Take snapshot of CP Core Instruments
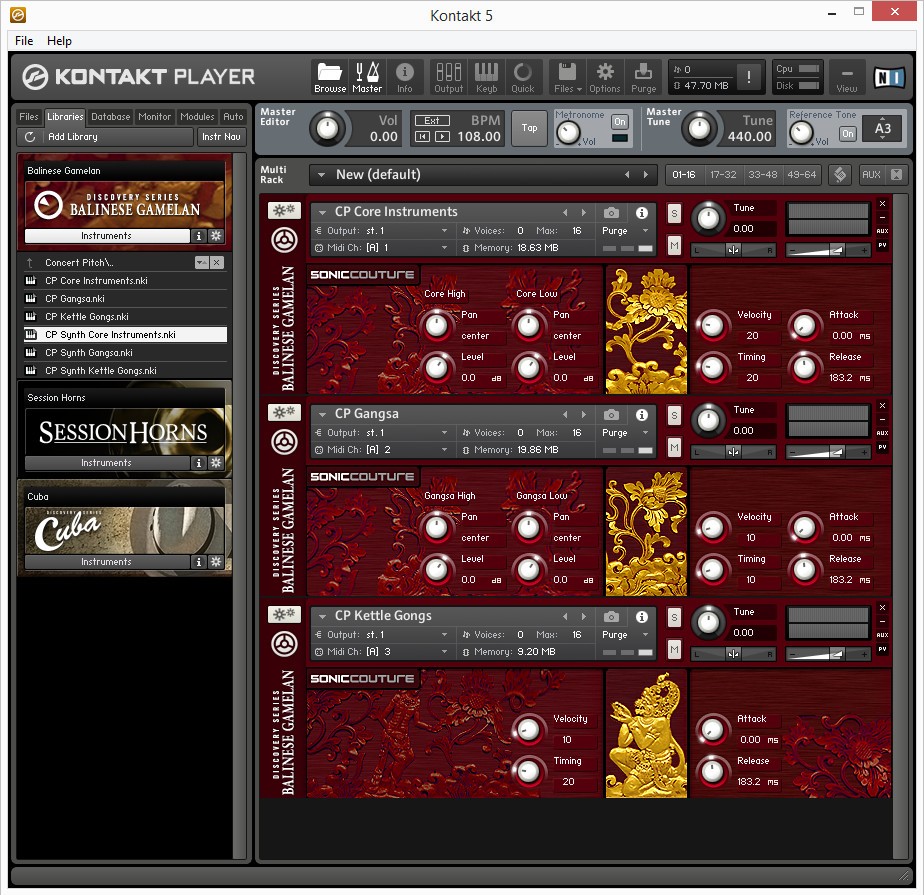This screenshot has width=924, height=895. click(x=612, y=212)
